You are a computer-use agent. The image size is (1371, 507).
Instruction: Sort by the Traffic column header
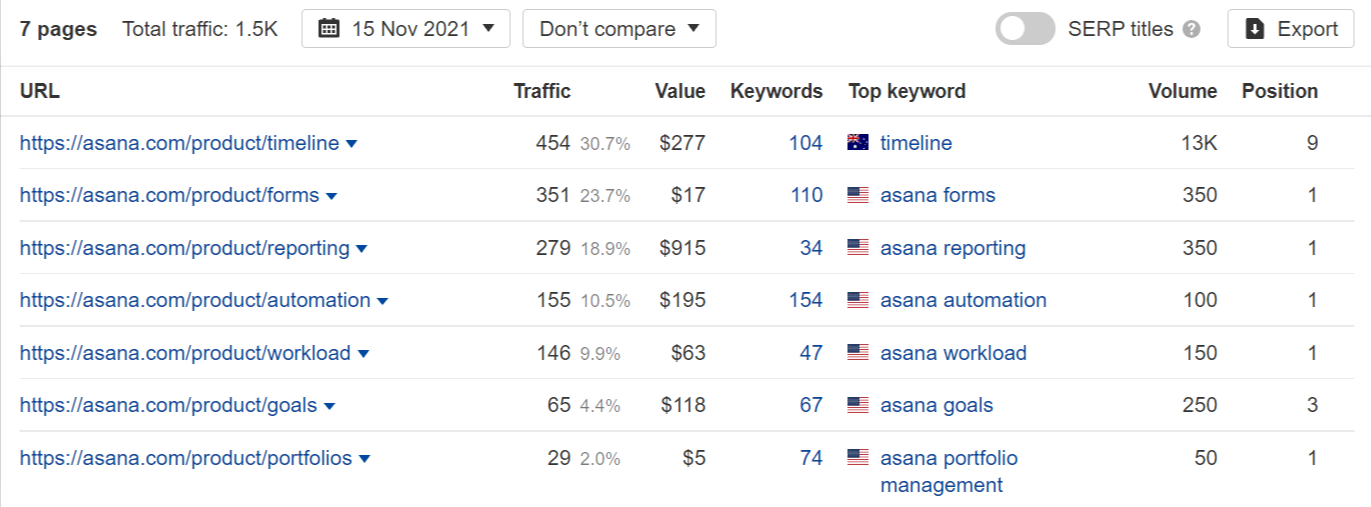point(542,91)
